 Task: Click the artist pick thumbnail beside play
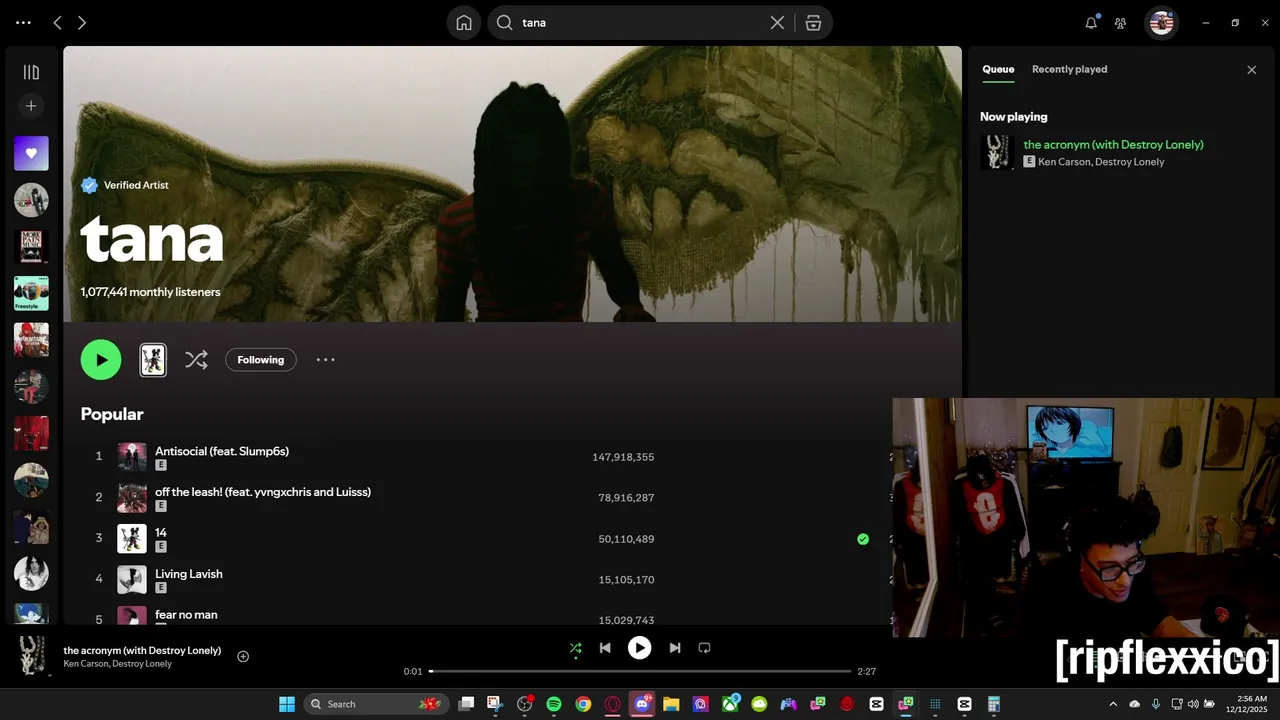pos(153,360)
